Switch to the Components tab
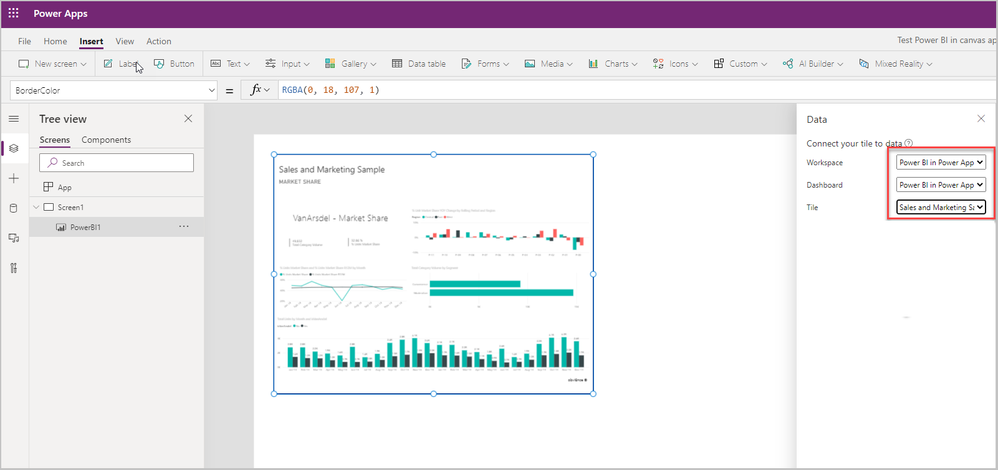Viewport: 998px width, 470px height. click(x=106, y=140)
